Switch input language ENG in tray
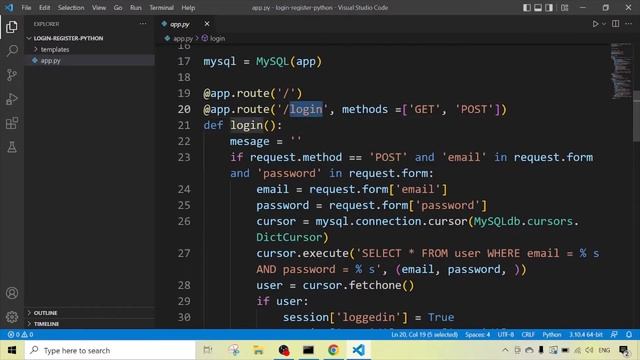 (x=604, y=350)
